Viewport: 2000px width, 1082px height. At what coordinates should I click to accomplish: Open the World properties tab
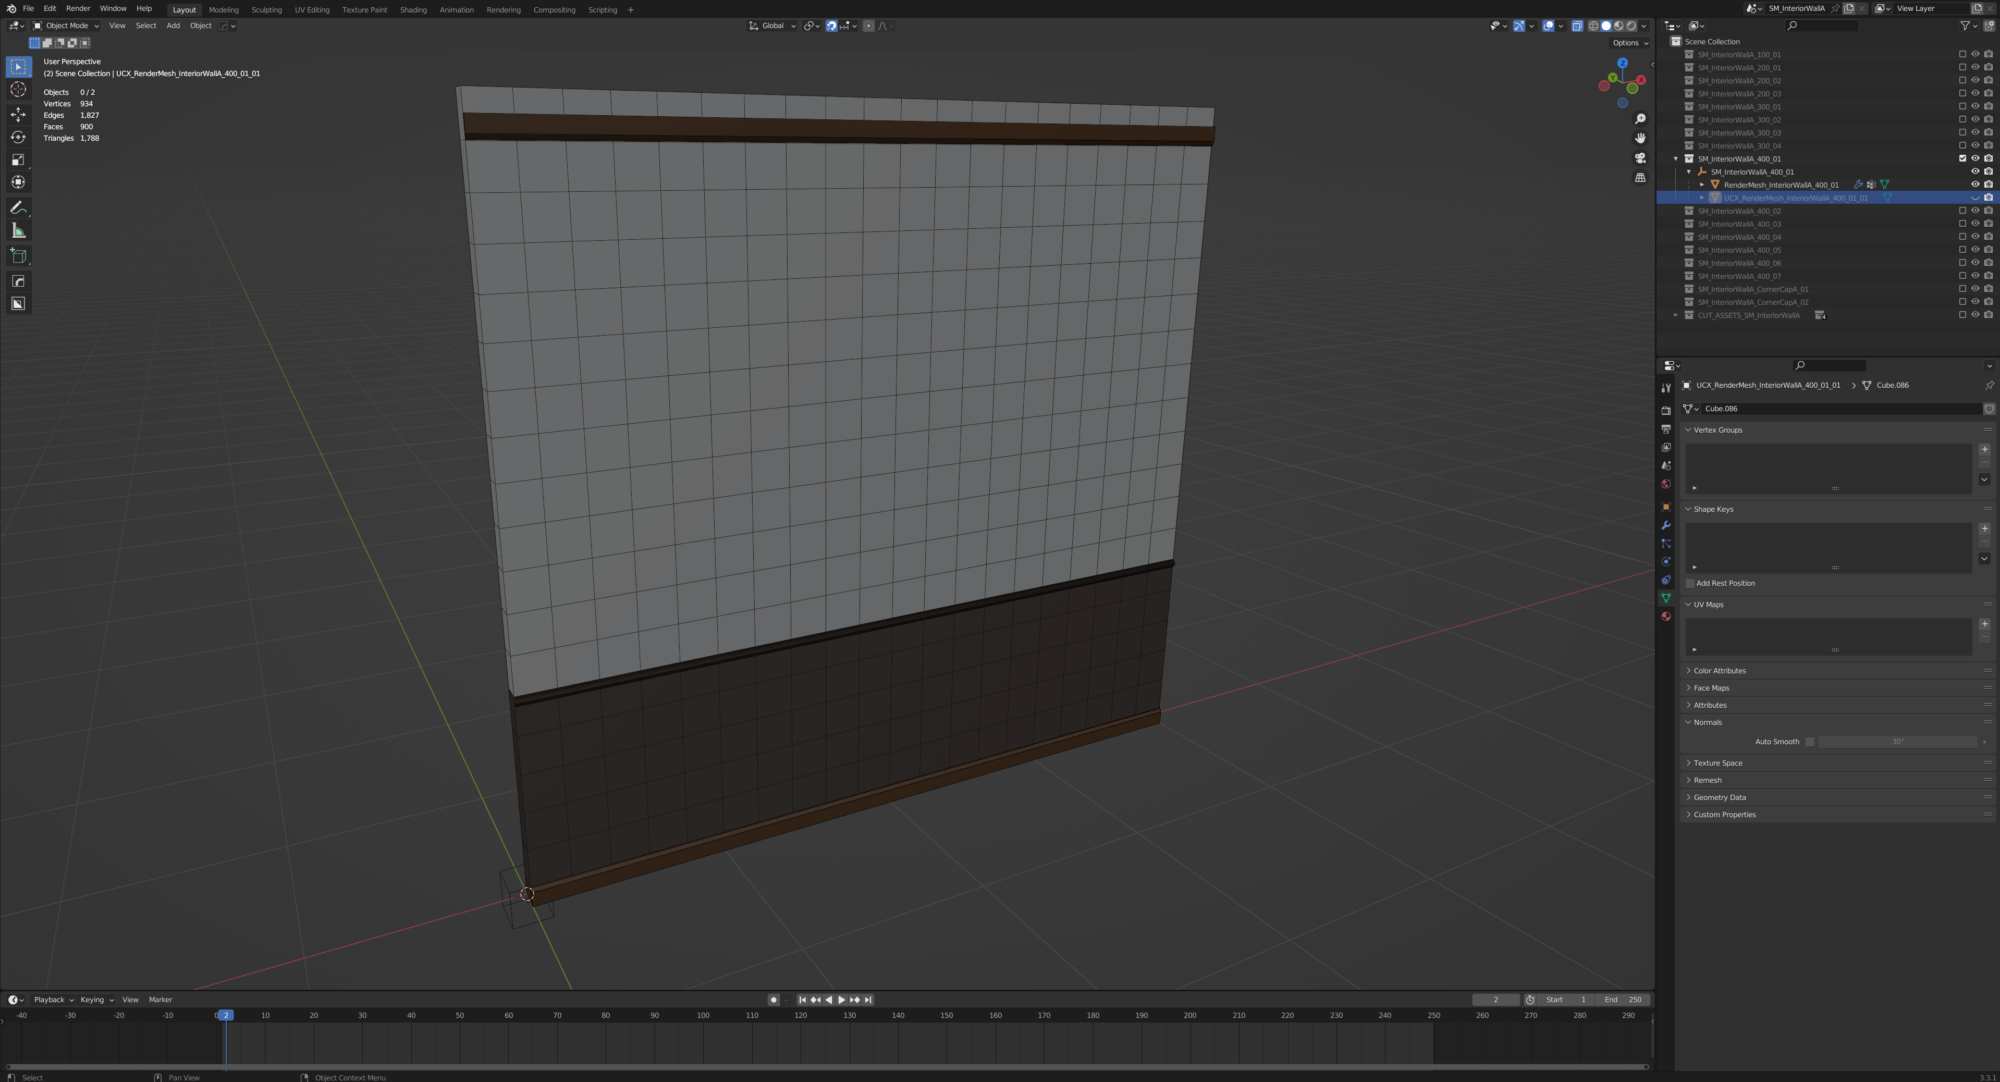click(1666, 484)
